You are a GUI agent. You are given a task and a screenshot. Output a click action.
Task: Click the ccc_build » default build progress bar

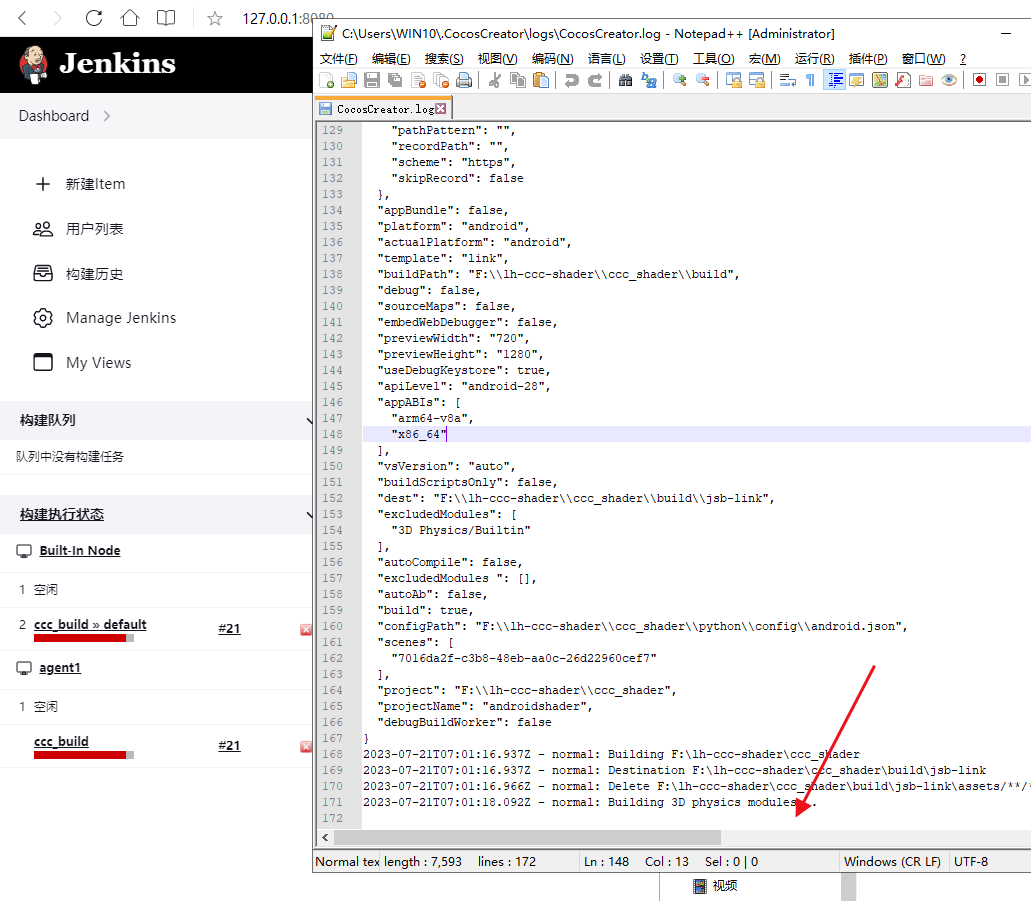[84, 638]
